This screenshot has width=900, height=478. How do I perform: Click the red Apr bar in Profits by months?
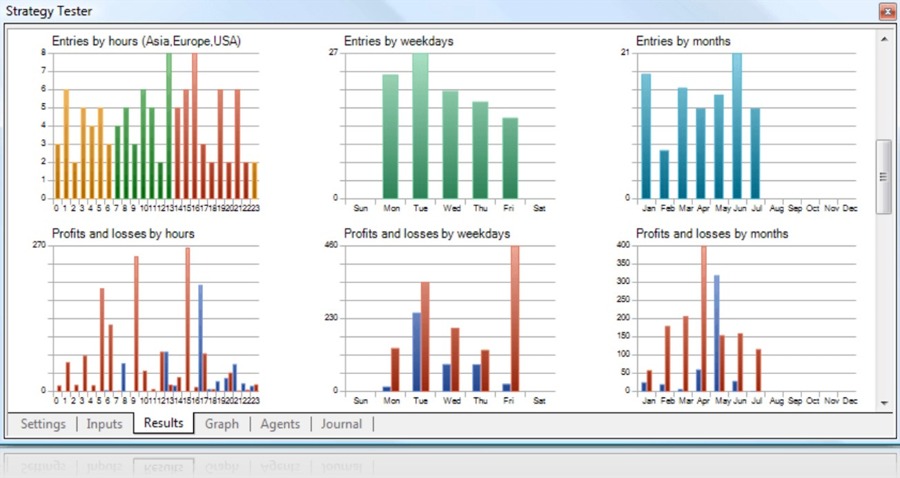704,318
